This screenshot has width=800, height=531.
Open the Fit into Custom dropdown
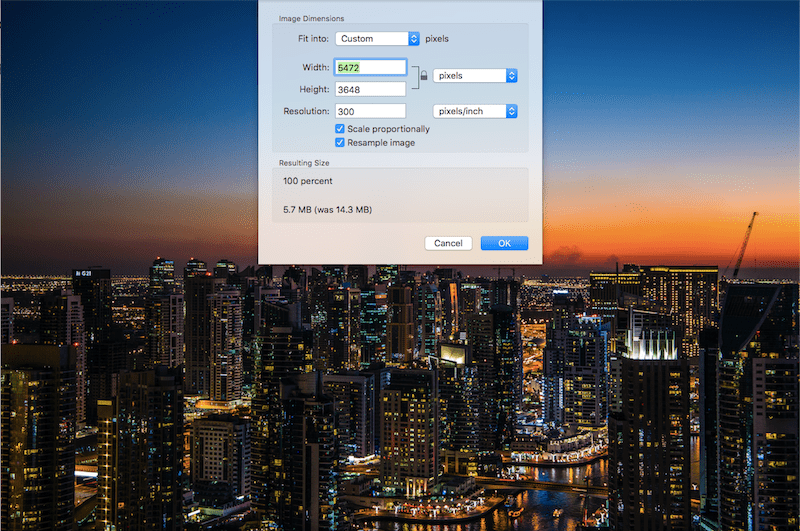click(x=377, y=39)
